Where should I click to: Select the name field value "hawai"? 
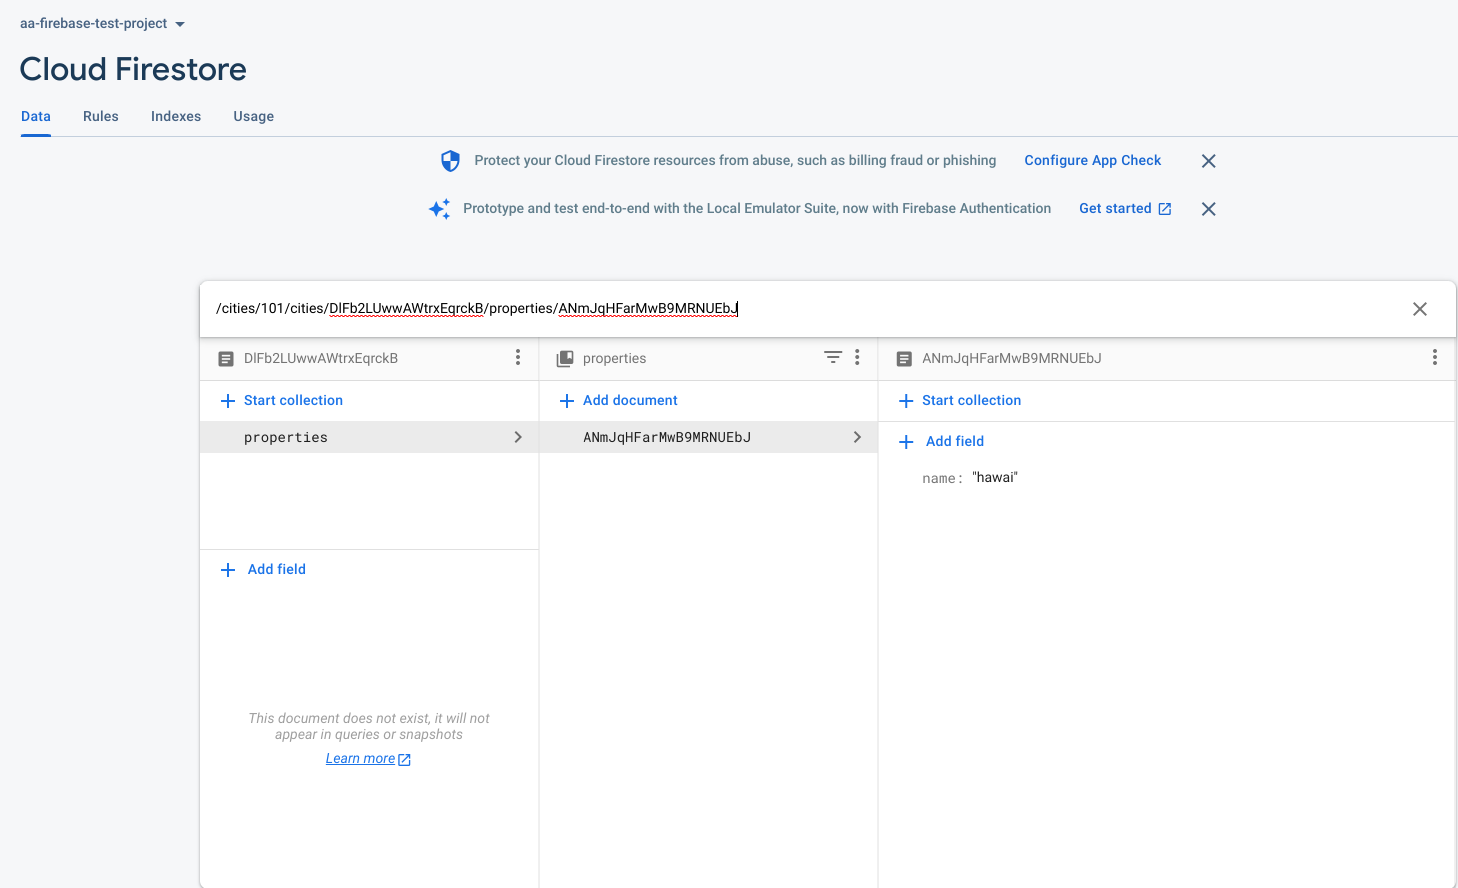[995, 478]
